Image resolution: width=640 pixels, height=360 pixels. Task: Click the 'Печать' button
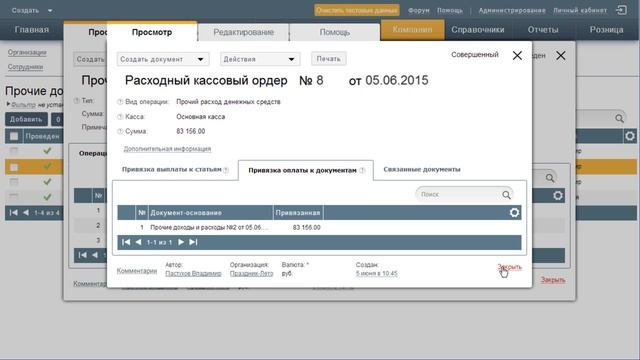coord(329,59)
